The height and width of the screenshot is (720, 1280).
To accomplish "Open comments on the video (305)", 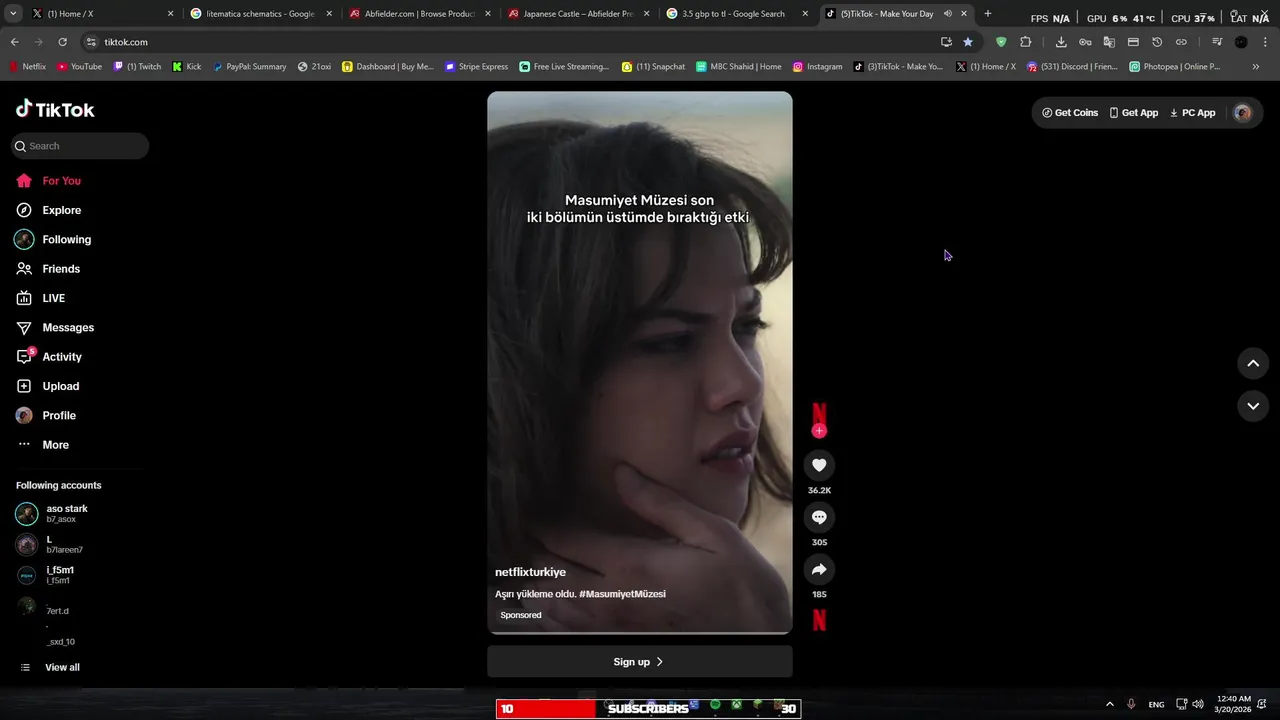I will click(x=819, y=517).
